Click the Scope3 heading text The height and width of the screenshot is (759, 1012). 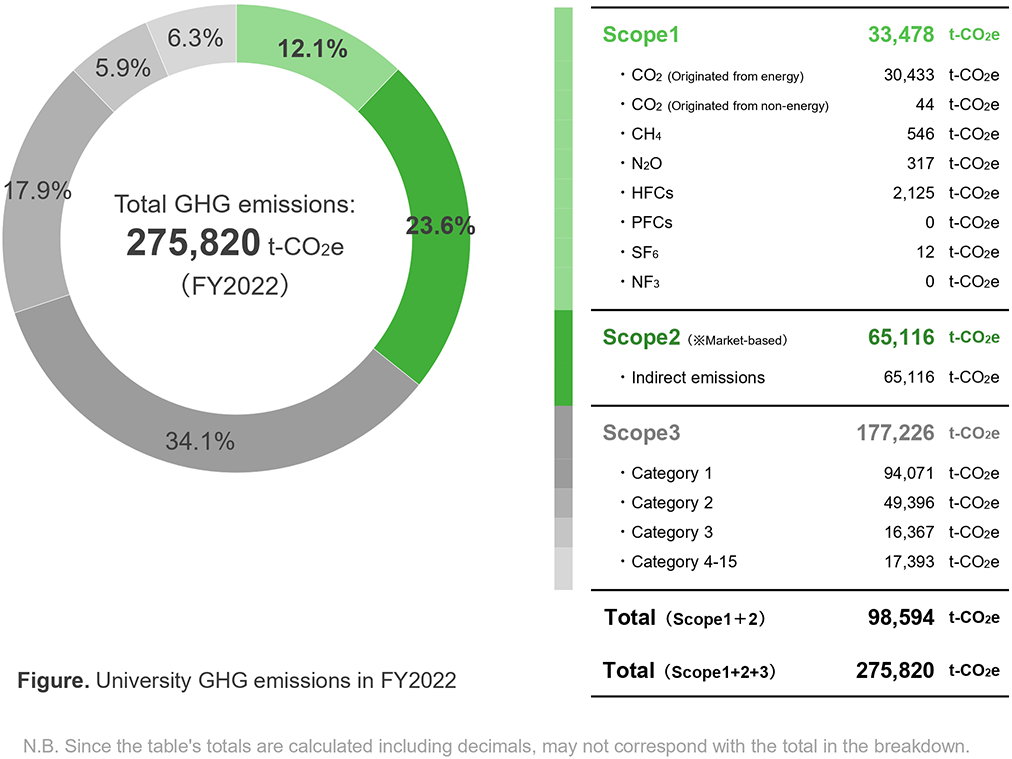pyautogui.click(x=640, y=433)
